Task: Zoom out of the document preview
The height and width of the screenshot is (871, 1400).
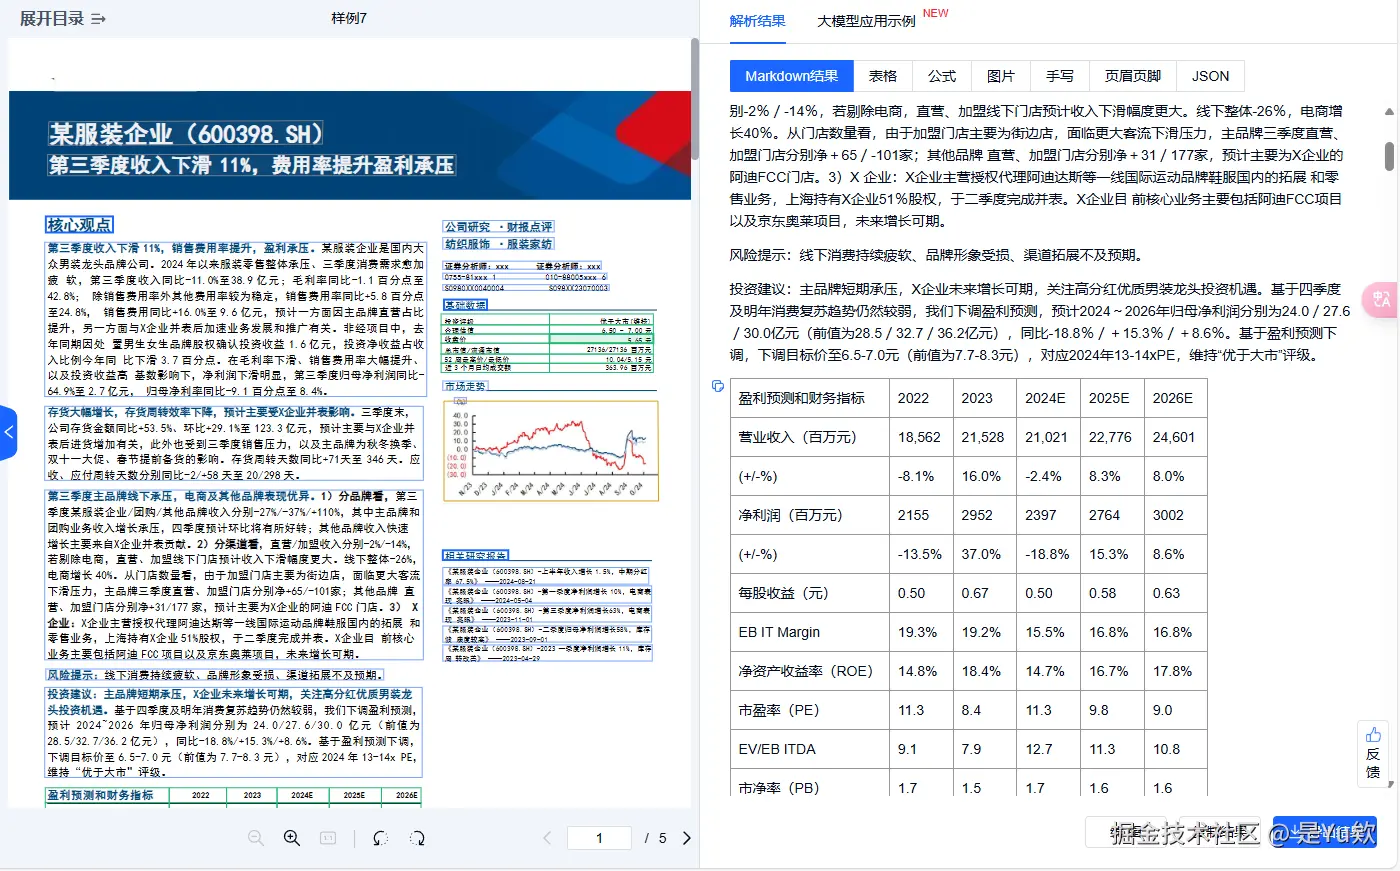Action: coord(255,837)
